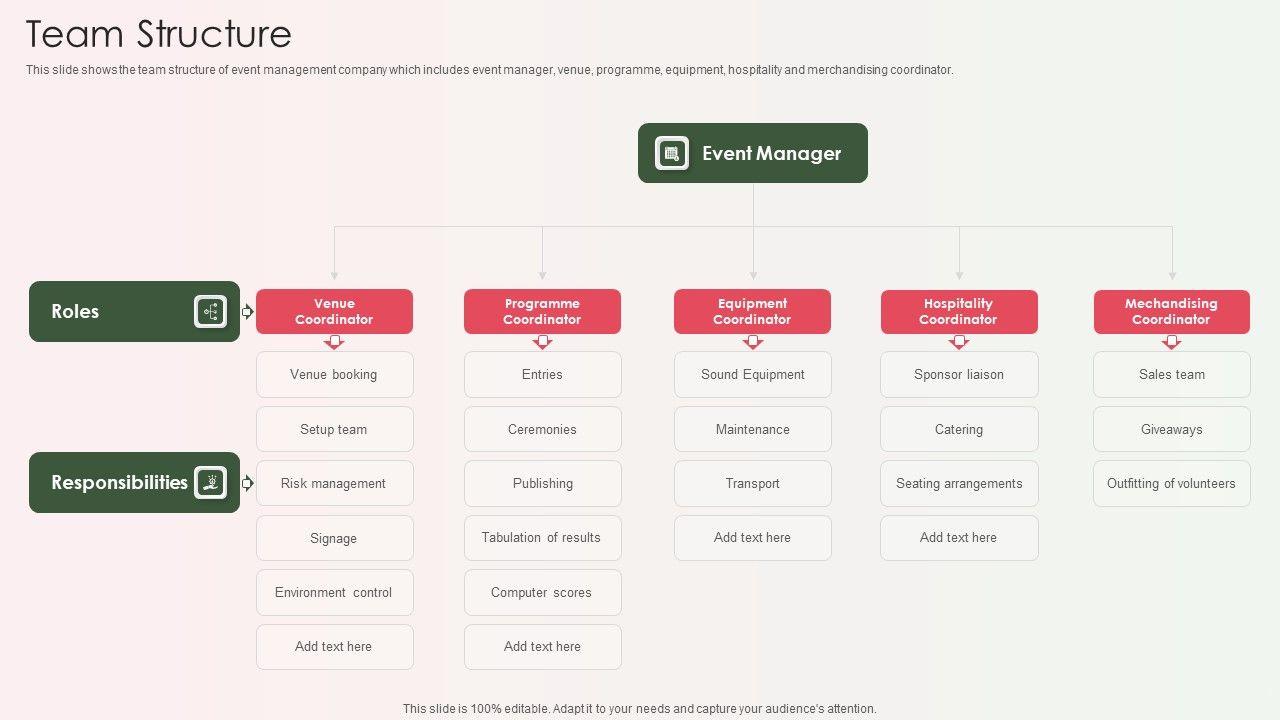Select the Hospitality Coordinator role box
Screen dimensions: 1280x720
pos(959,312)
